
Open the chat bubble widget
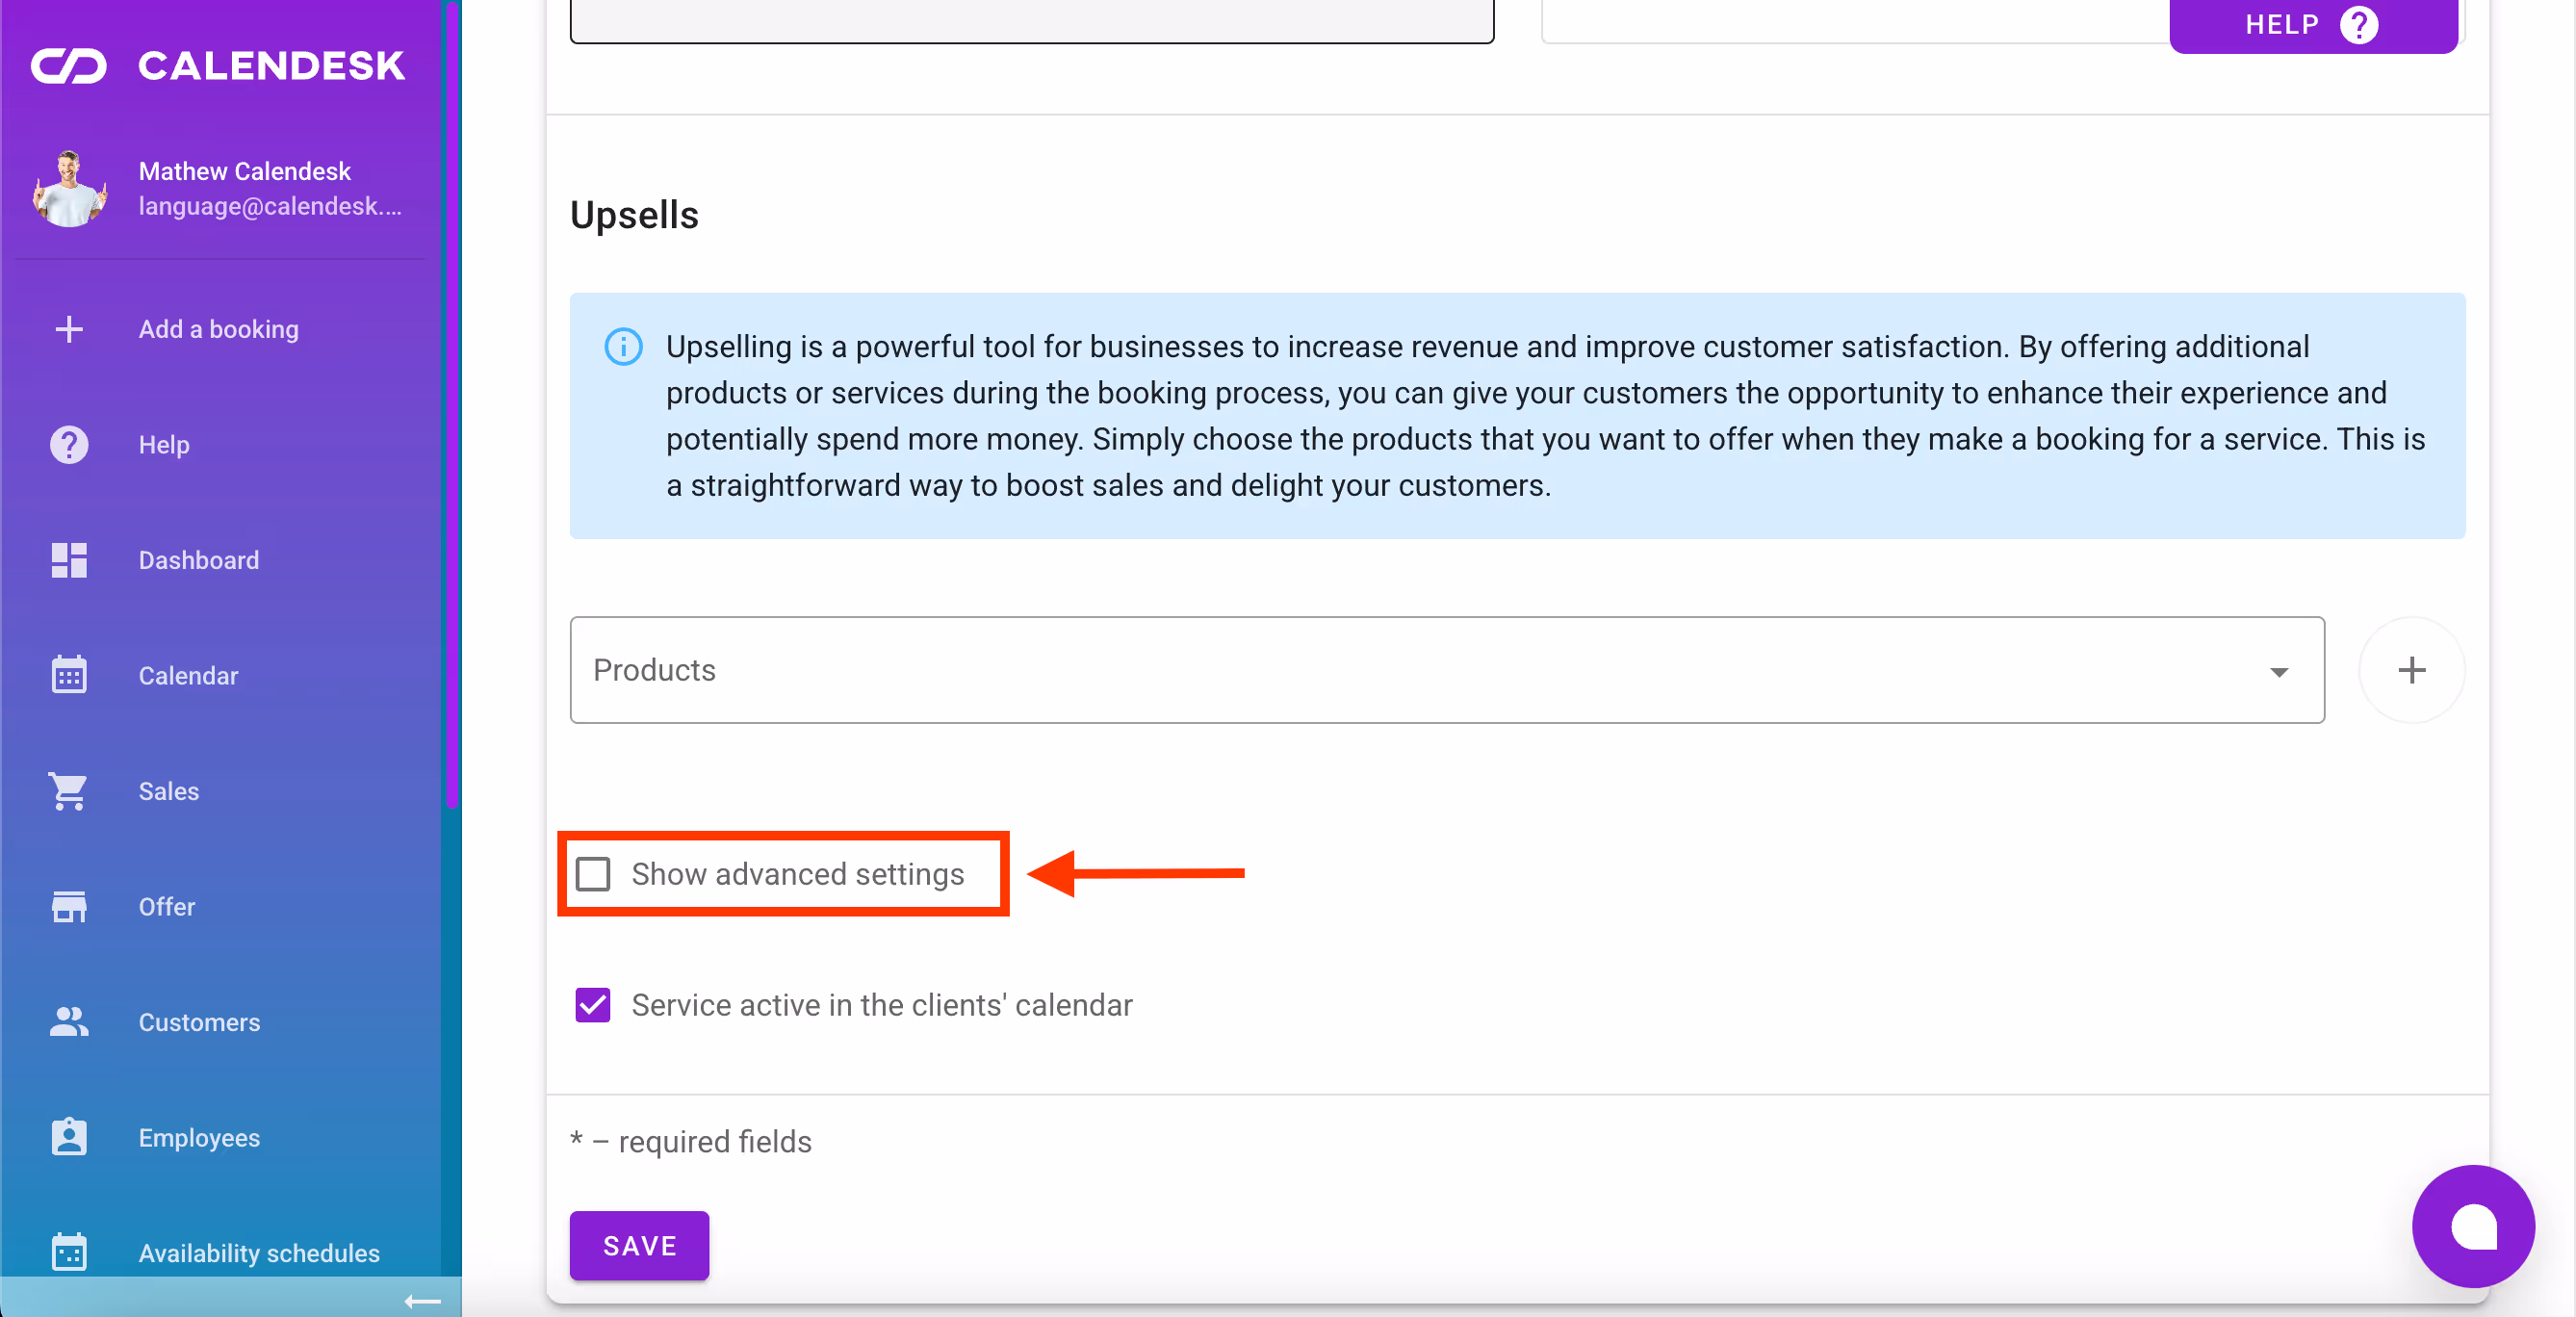click(2473, 1228)
